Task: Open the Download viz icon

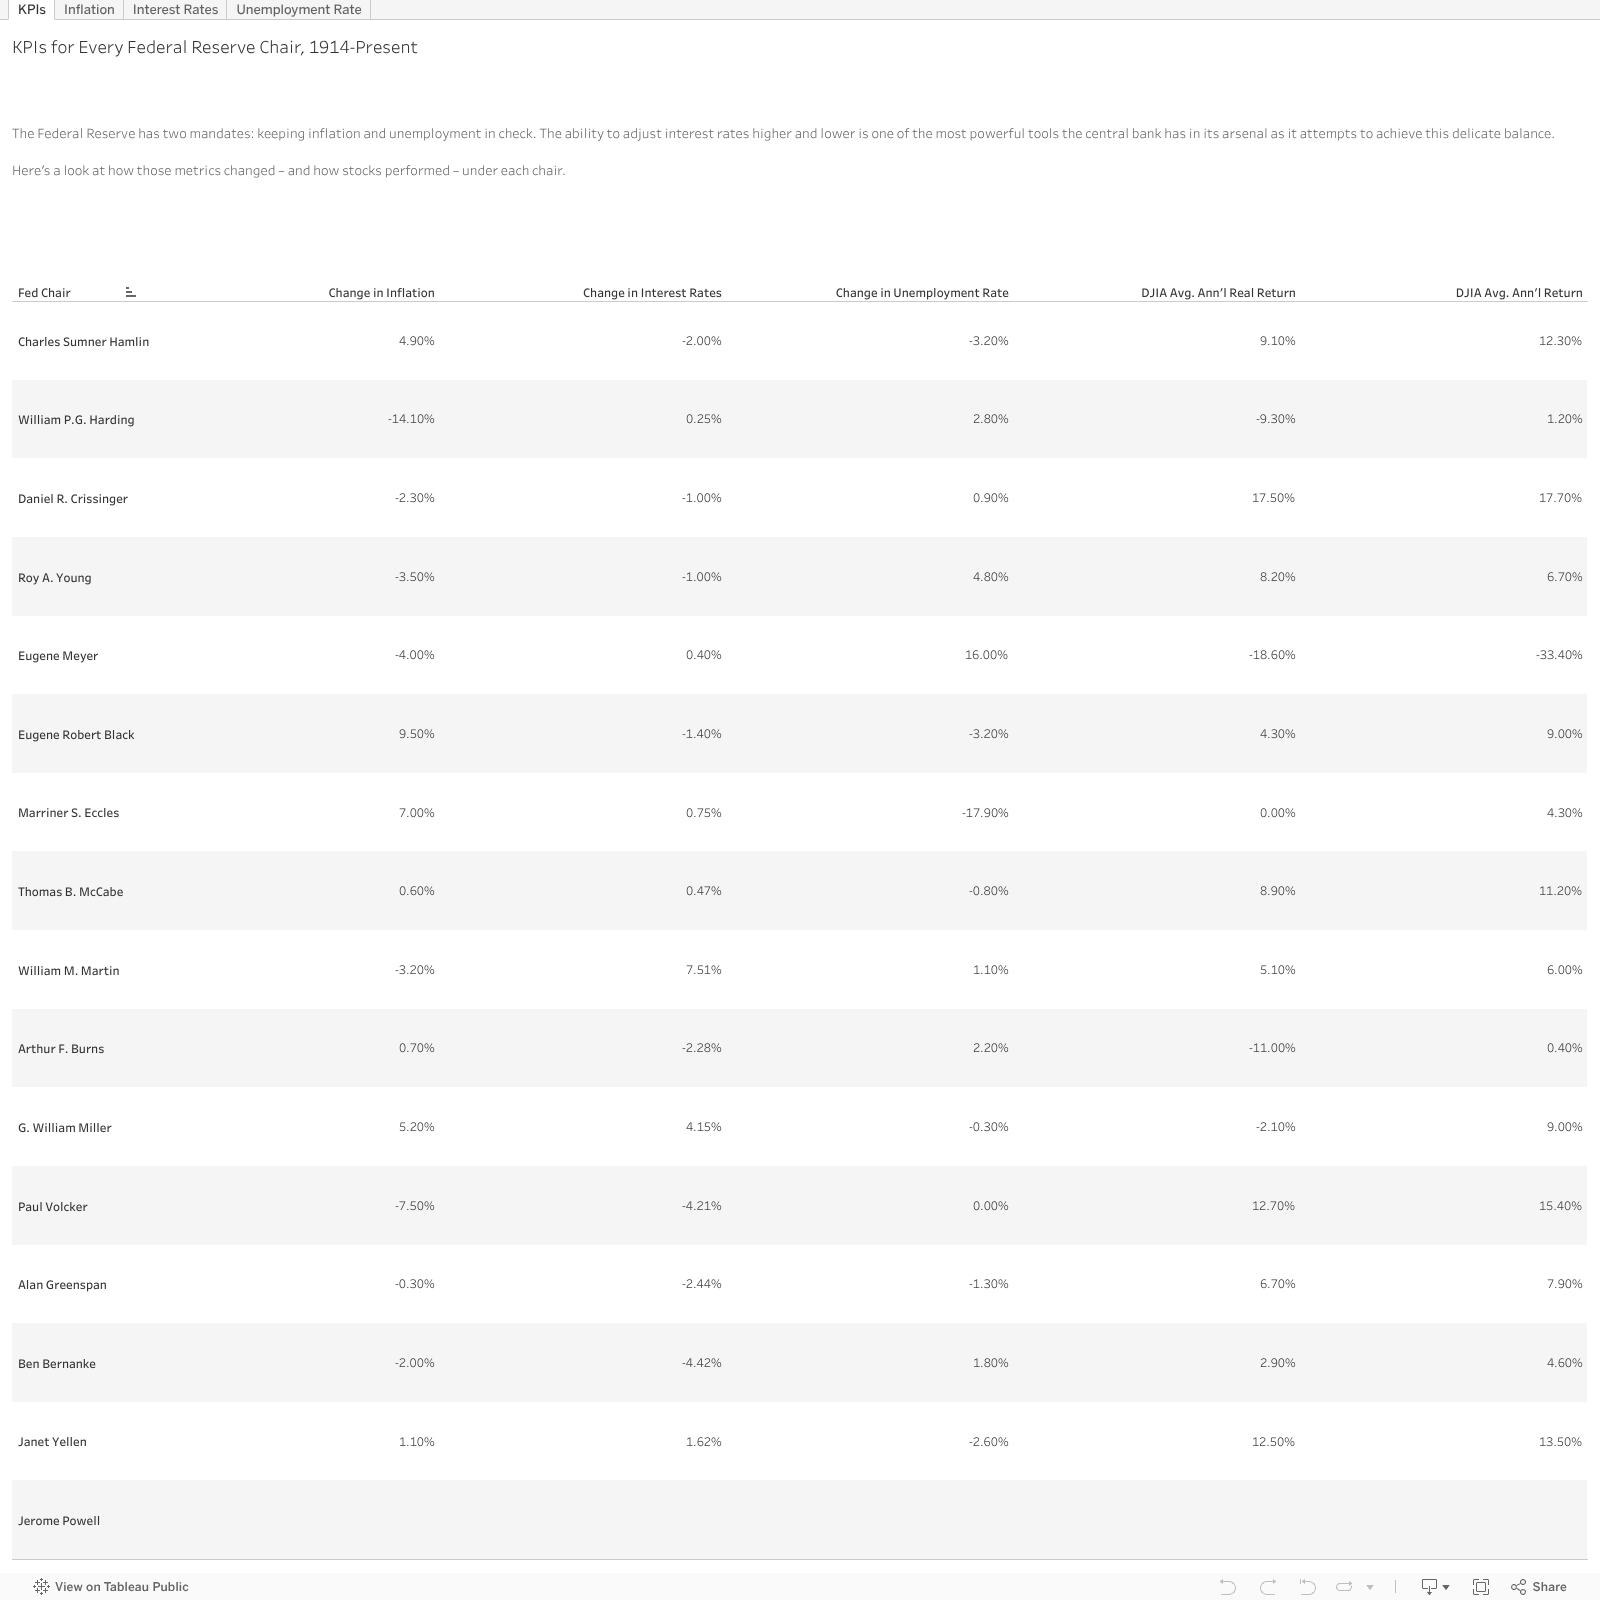Action: pyautogui.click(x=1430, y=1587)
